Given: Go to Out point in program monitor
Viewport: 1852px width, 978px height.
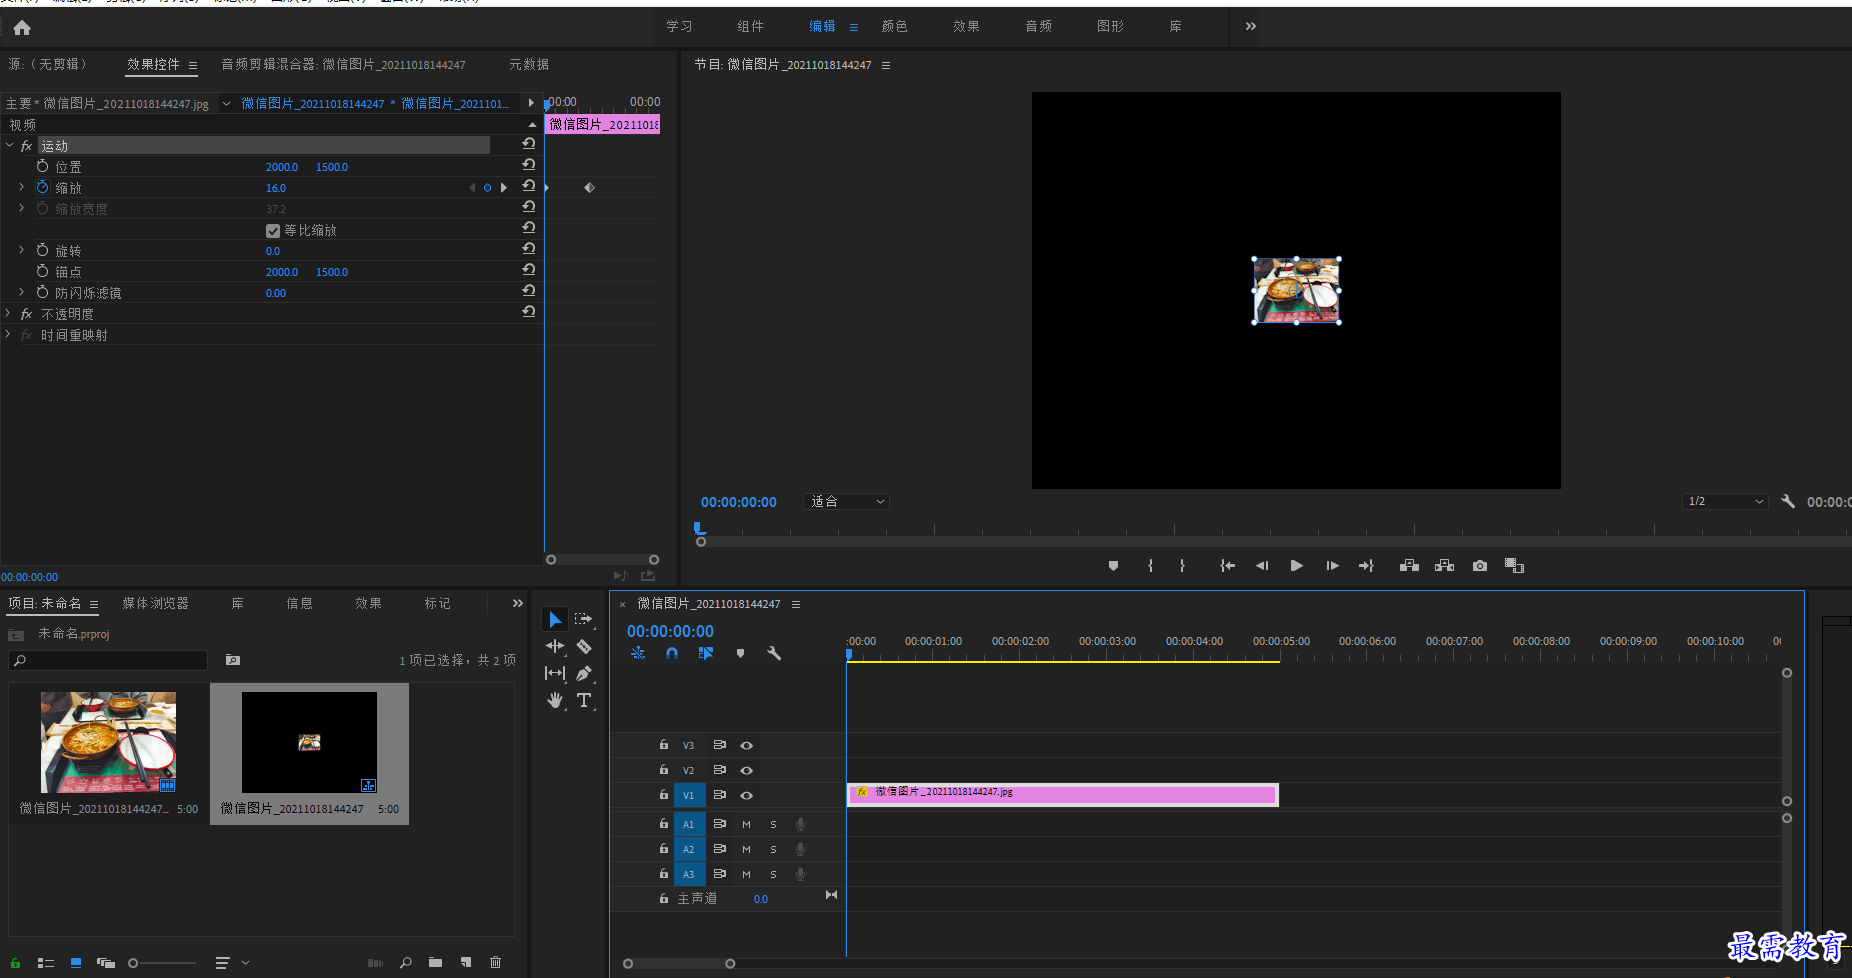Looking at the screenshot, I should point(1367,566).
